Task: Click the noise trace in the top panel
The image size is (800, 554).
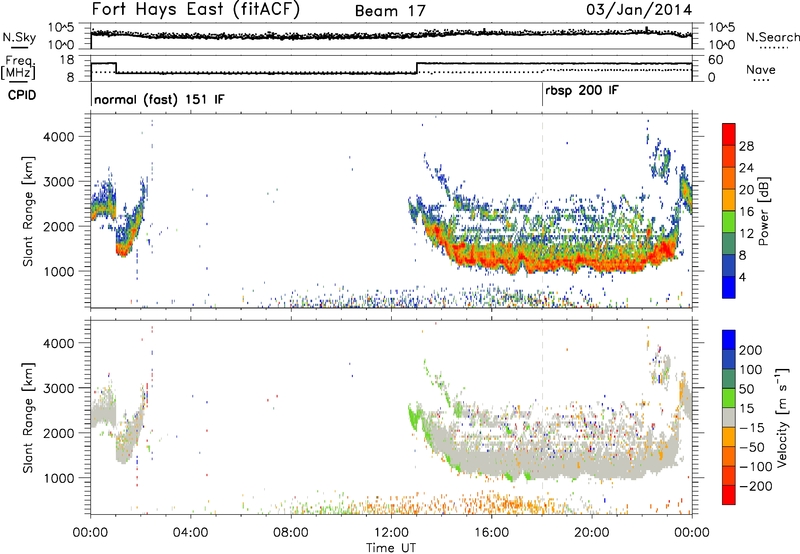Action: 391,35
